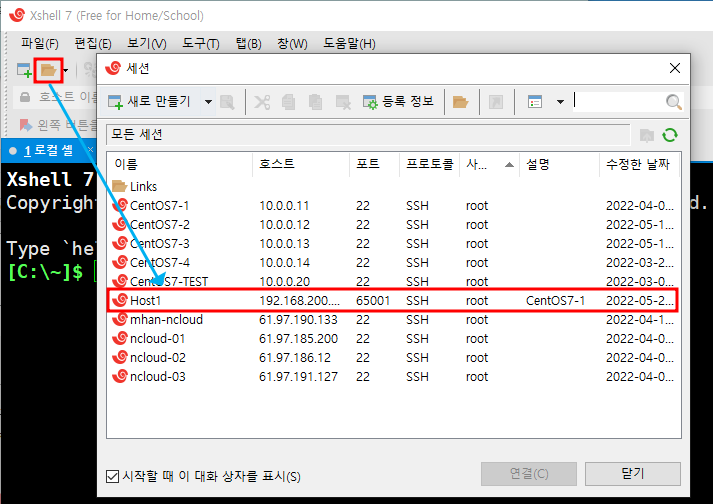Close the 로컬 셸 tab with its x
The height and width of the screenshot is (504, 713).
90,150
